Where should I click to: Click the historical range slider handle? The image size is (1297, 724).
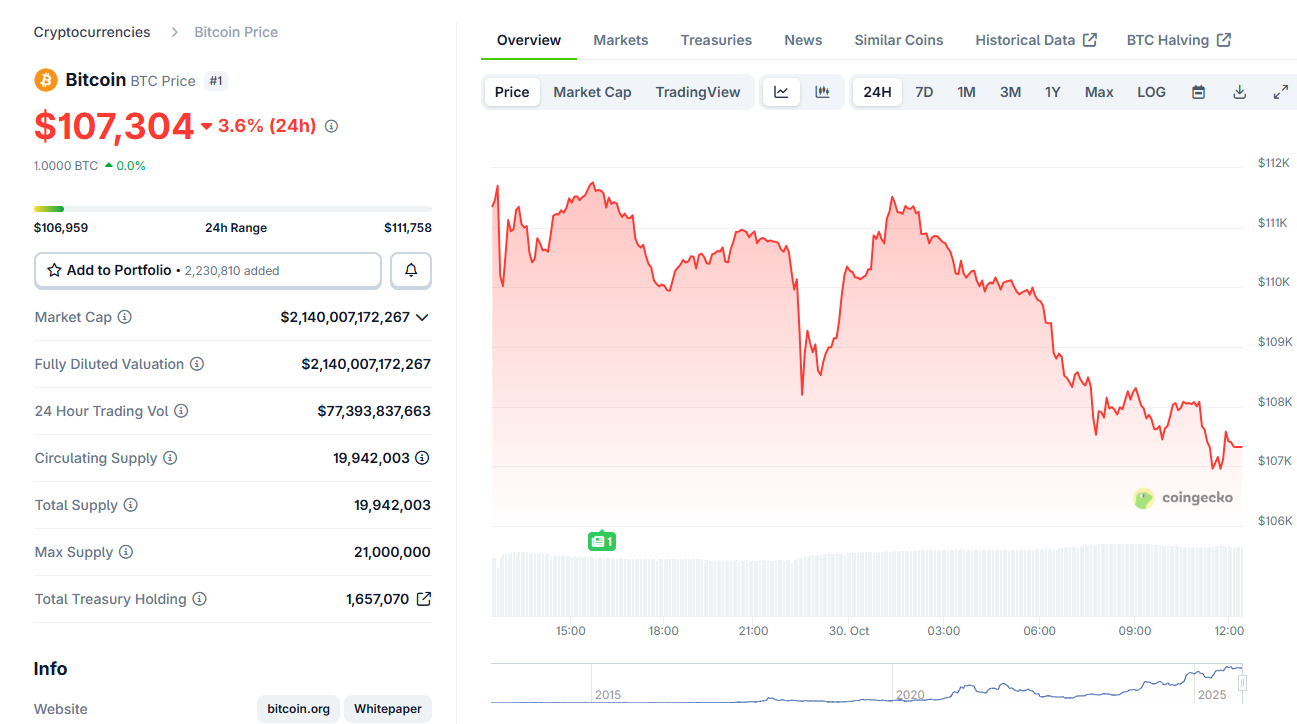coord(1242,683)
